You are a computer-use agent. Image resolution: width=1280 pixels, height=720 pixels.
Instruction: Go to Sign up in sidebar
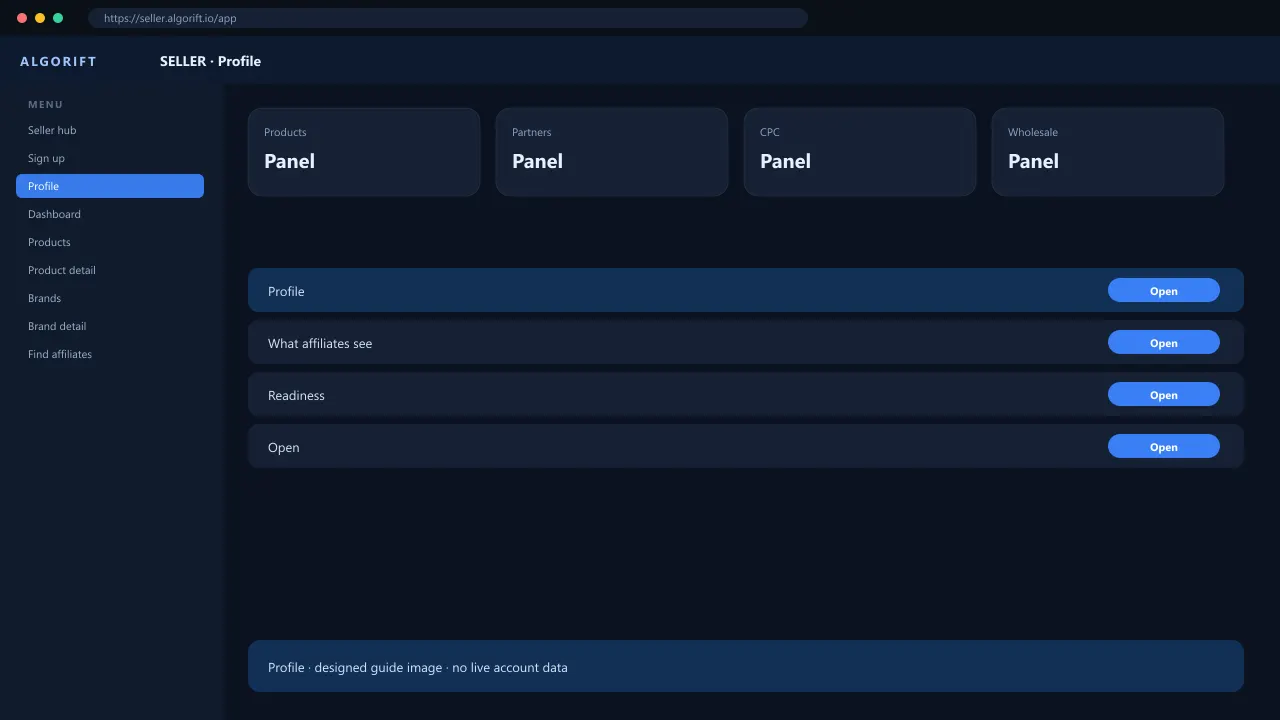(x=110, y=158)
